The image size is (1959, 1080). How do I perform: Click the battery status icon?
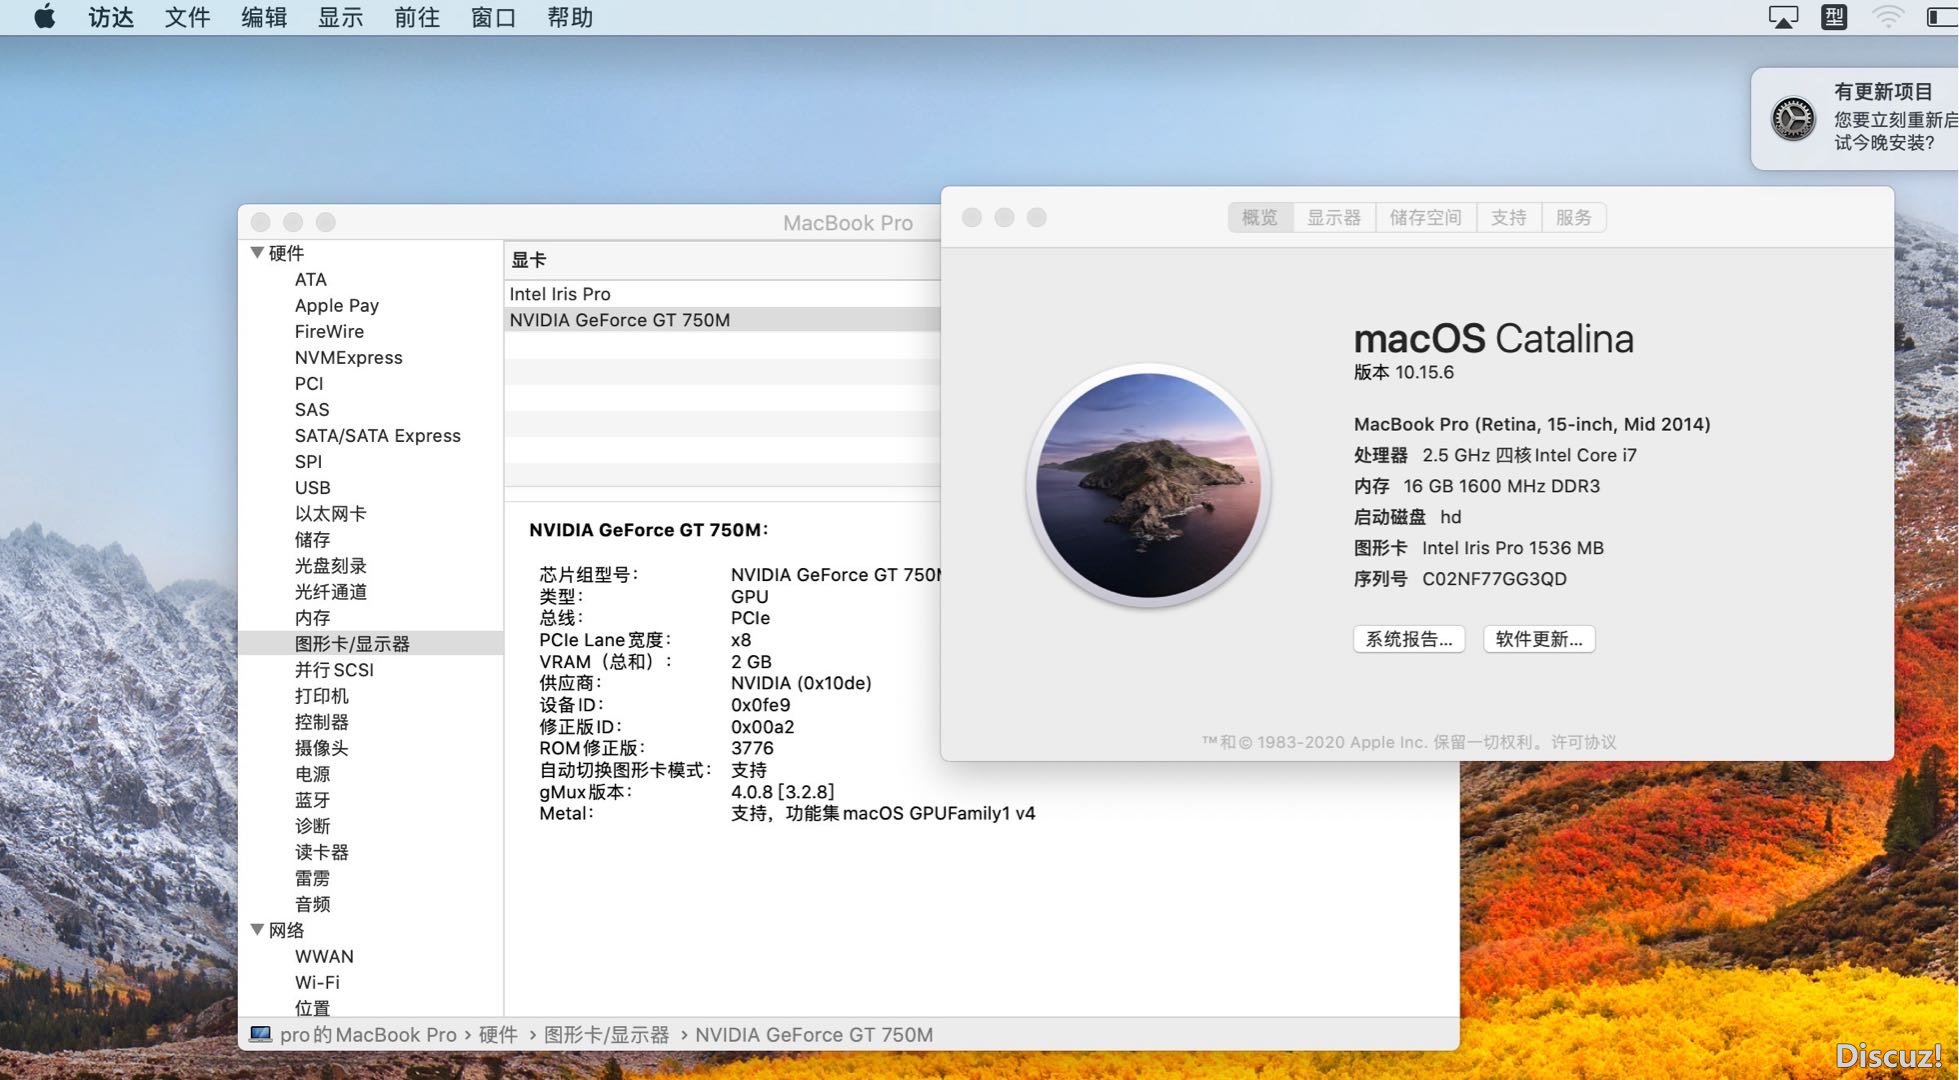coord(1942,17)
